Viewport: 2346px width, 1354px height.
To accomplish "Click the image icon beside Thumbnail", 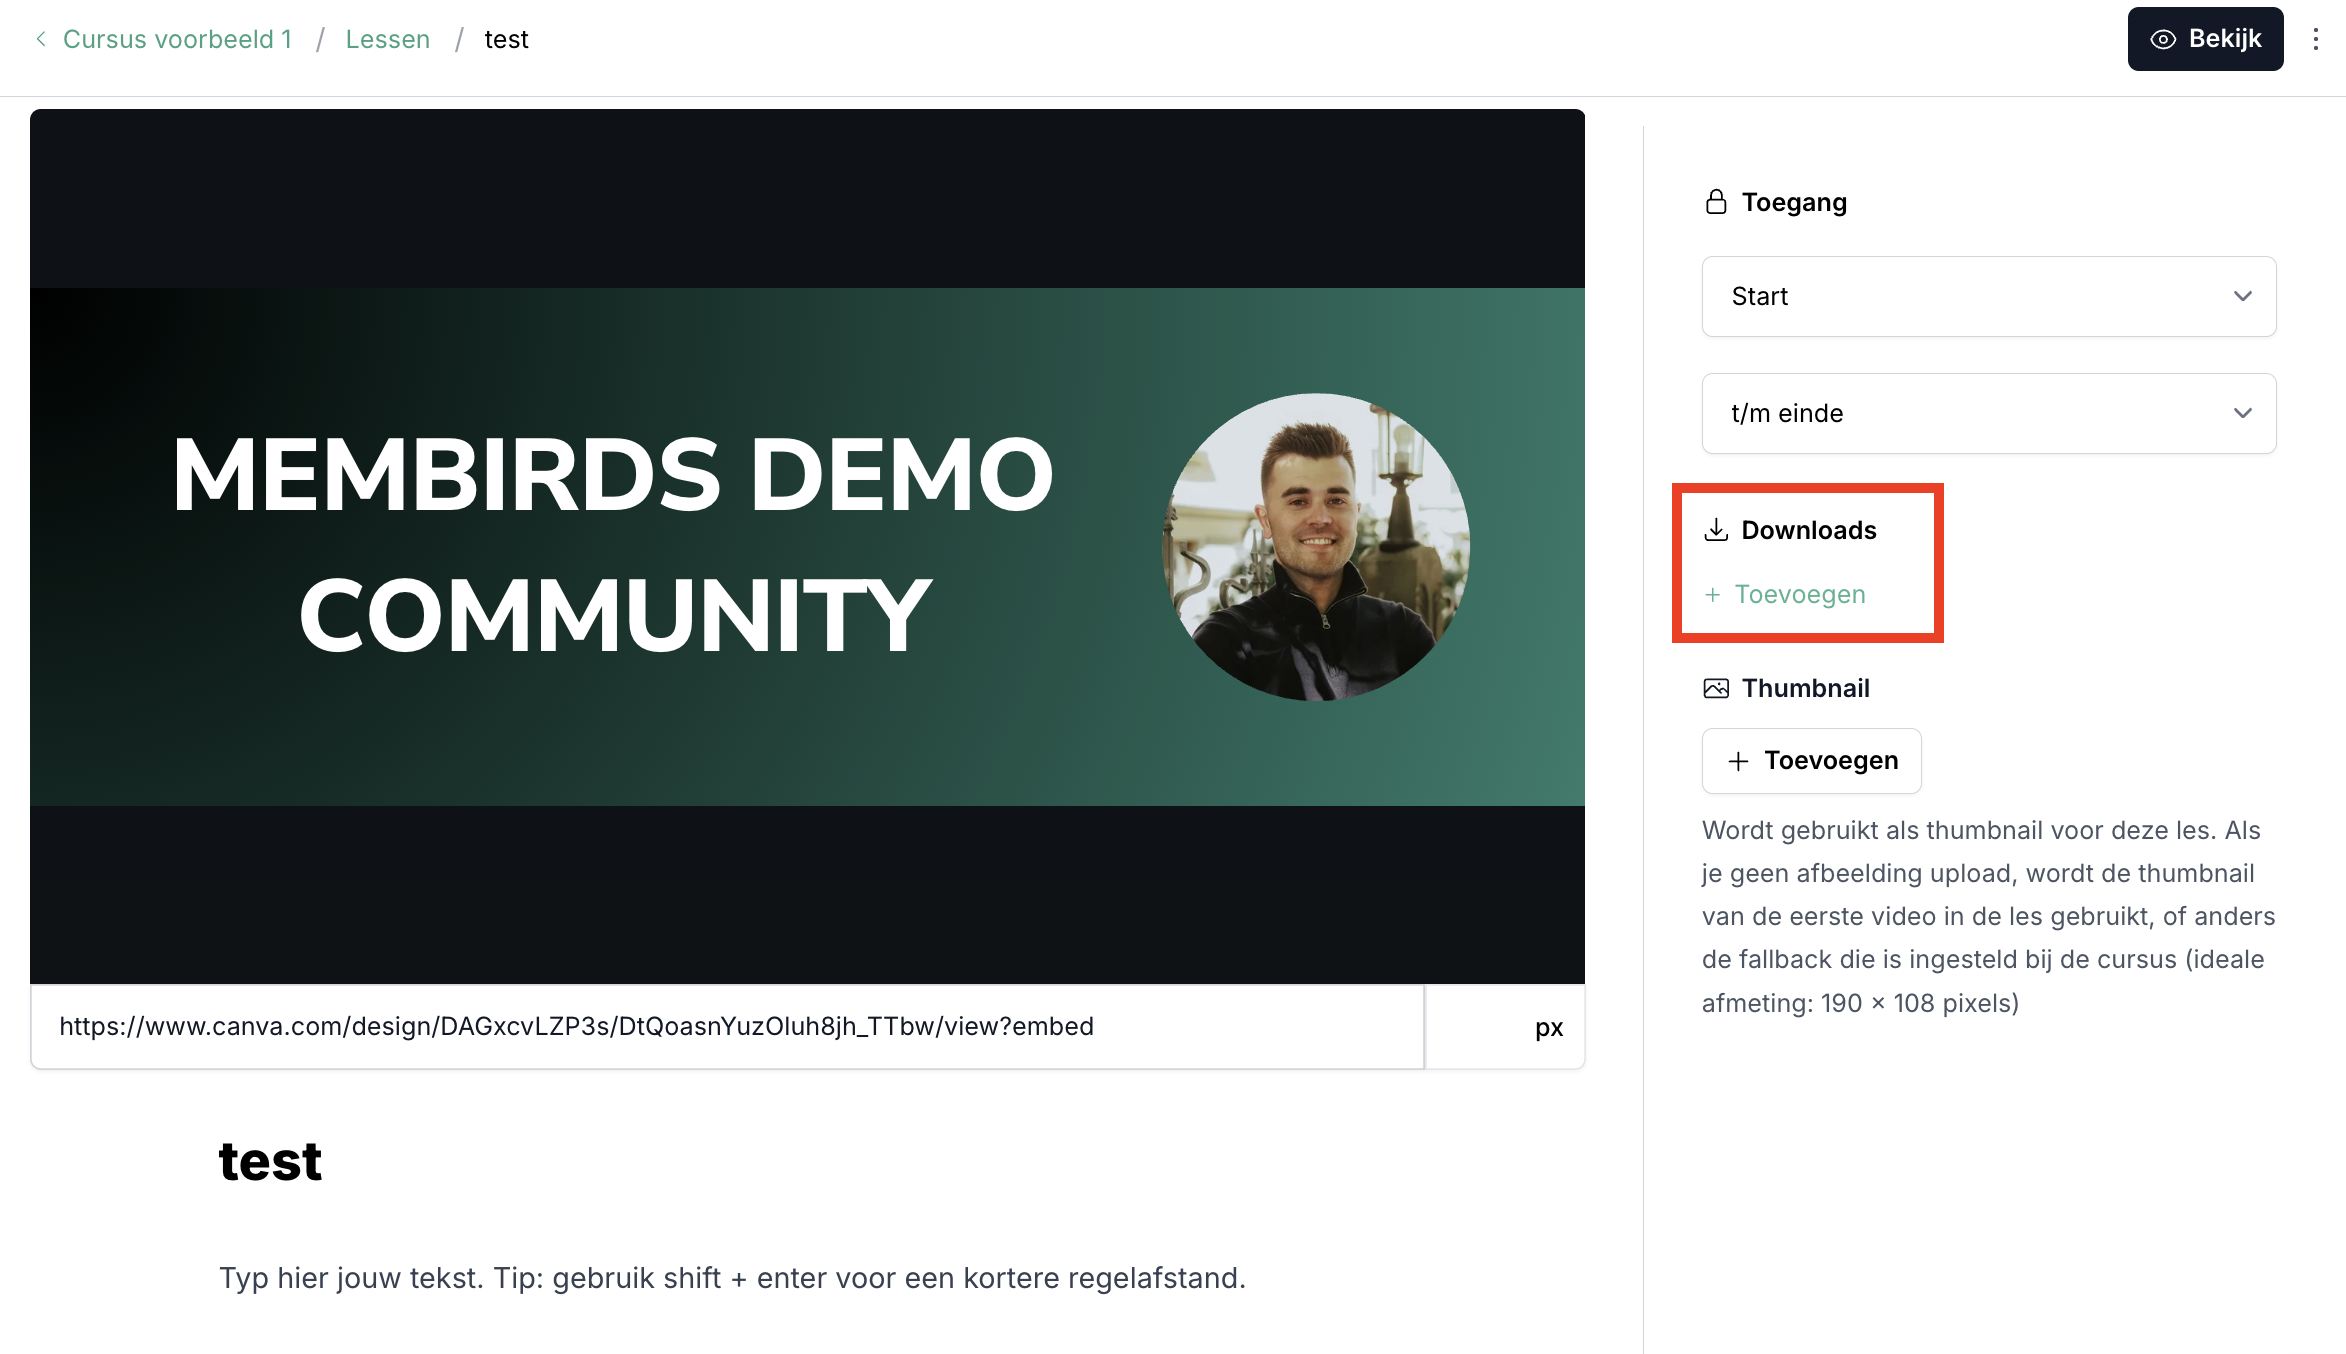I will (1716, 688).
